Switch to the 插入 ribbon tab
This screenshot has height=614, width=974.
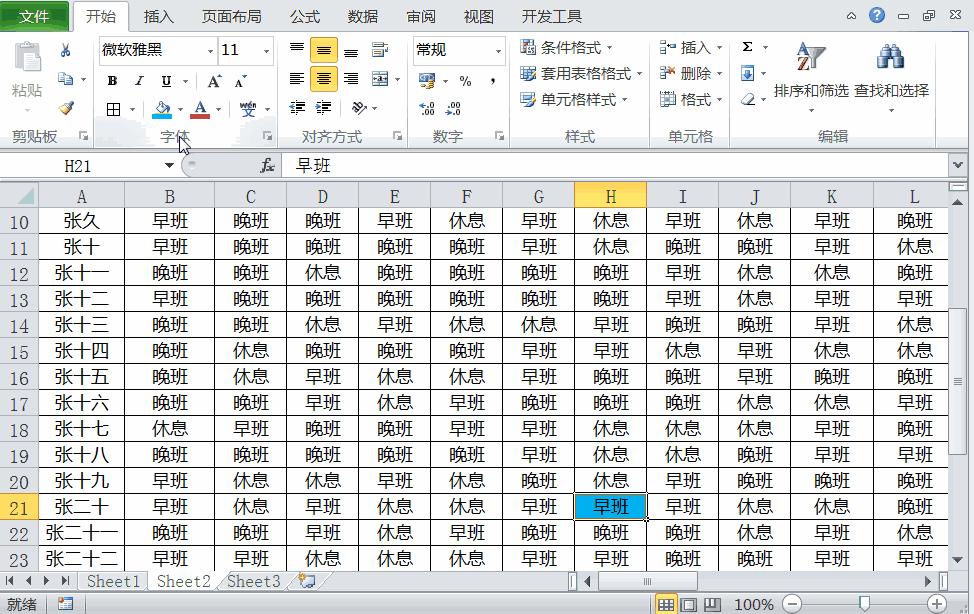point(161,16)
